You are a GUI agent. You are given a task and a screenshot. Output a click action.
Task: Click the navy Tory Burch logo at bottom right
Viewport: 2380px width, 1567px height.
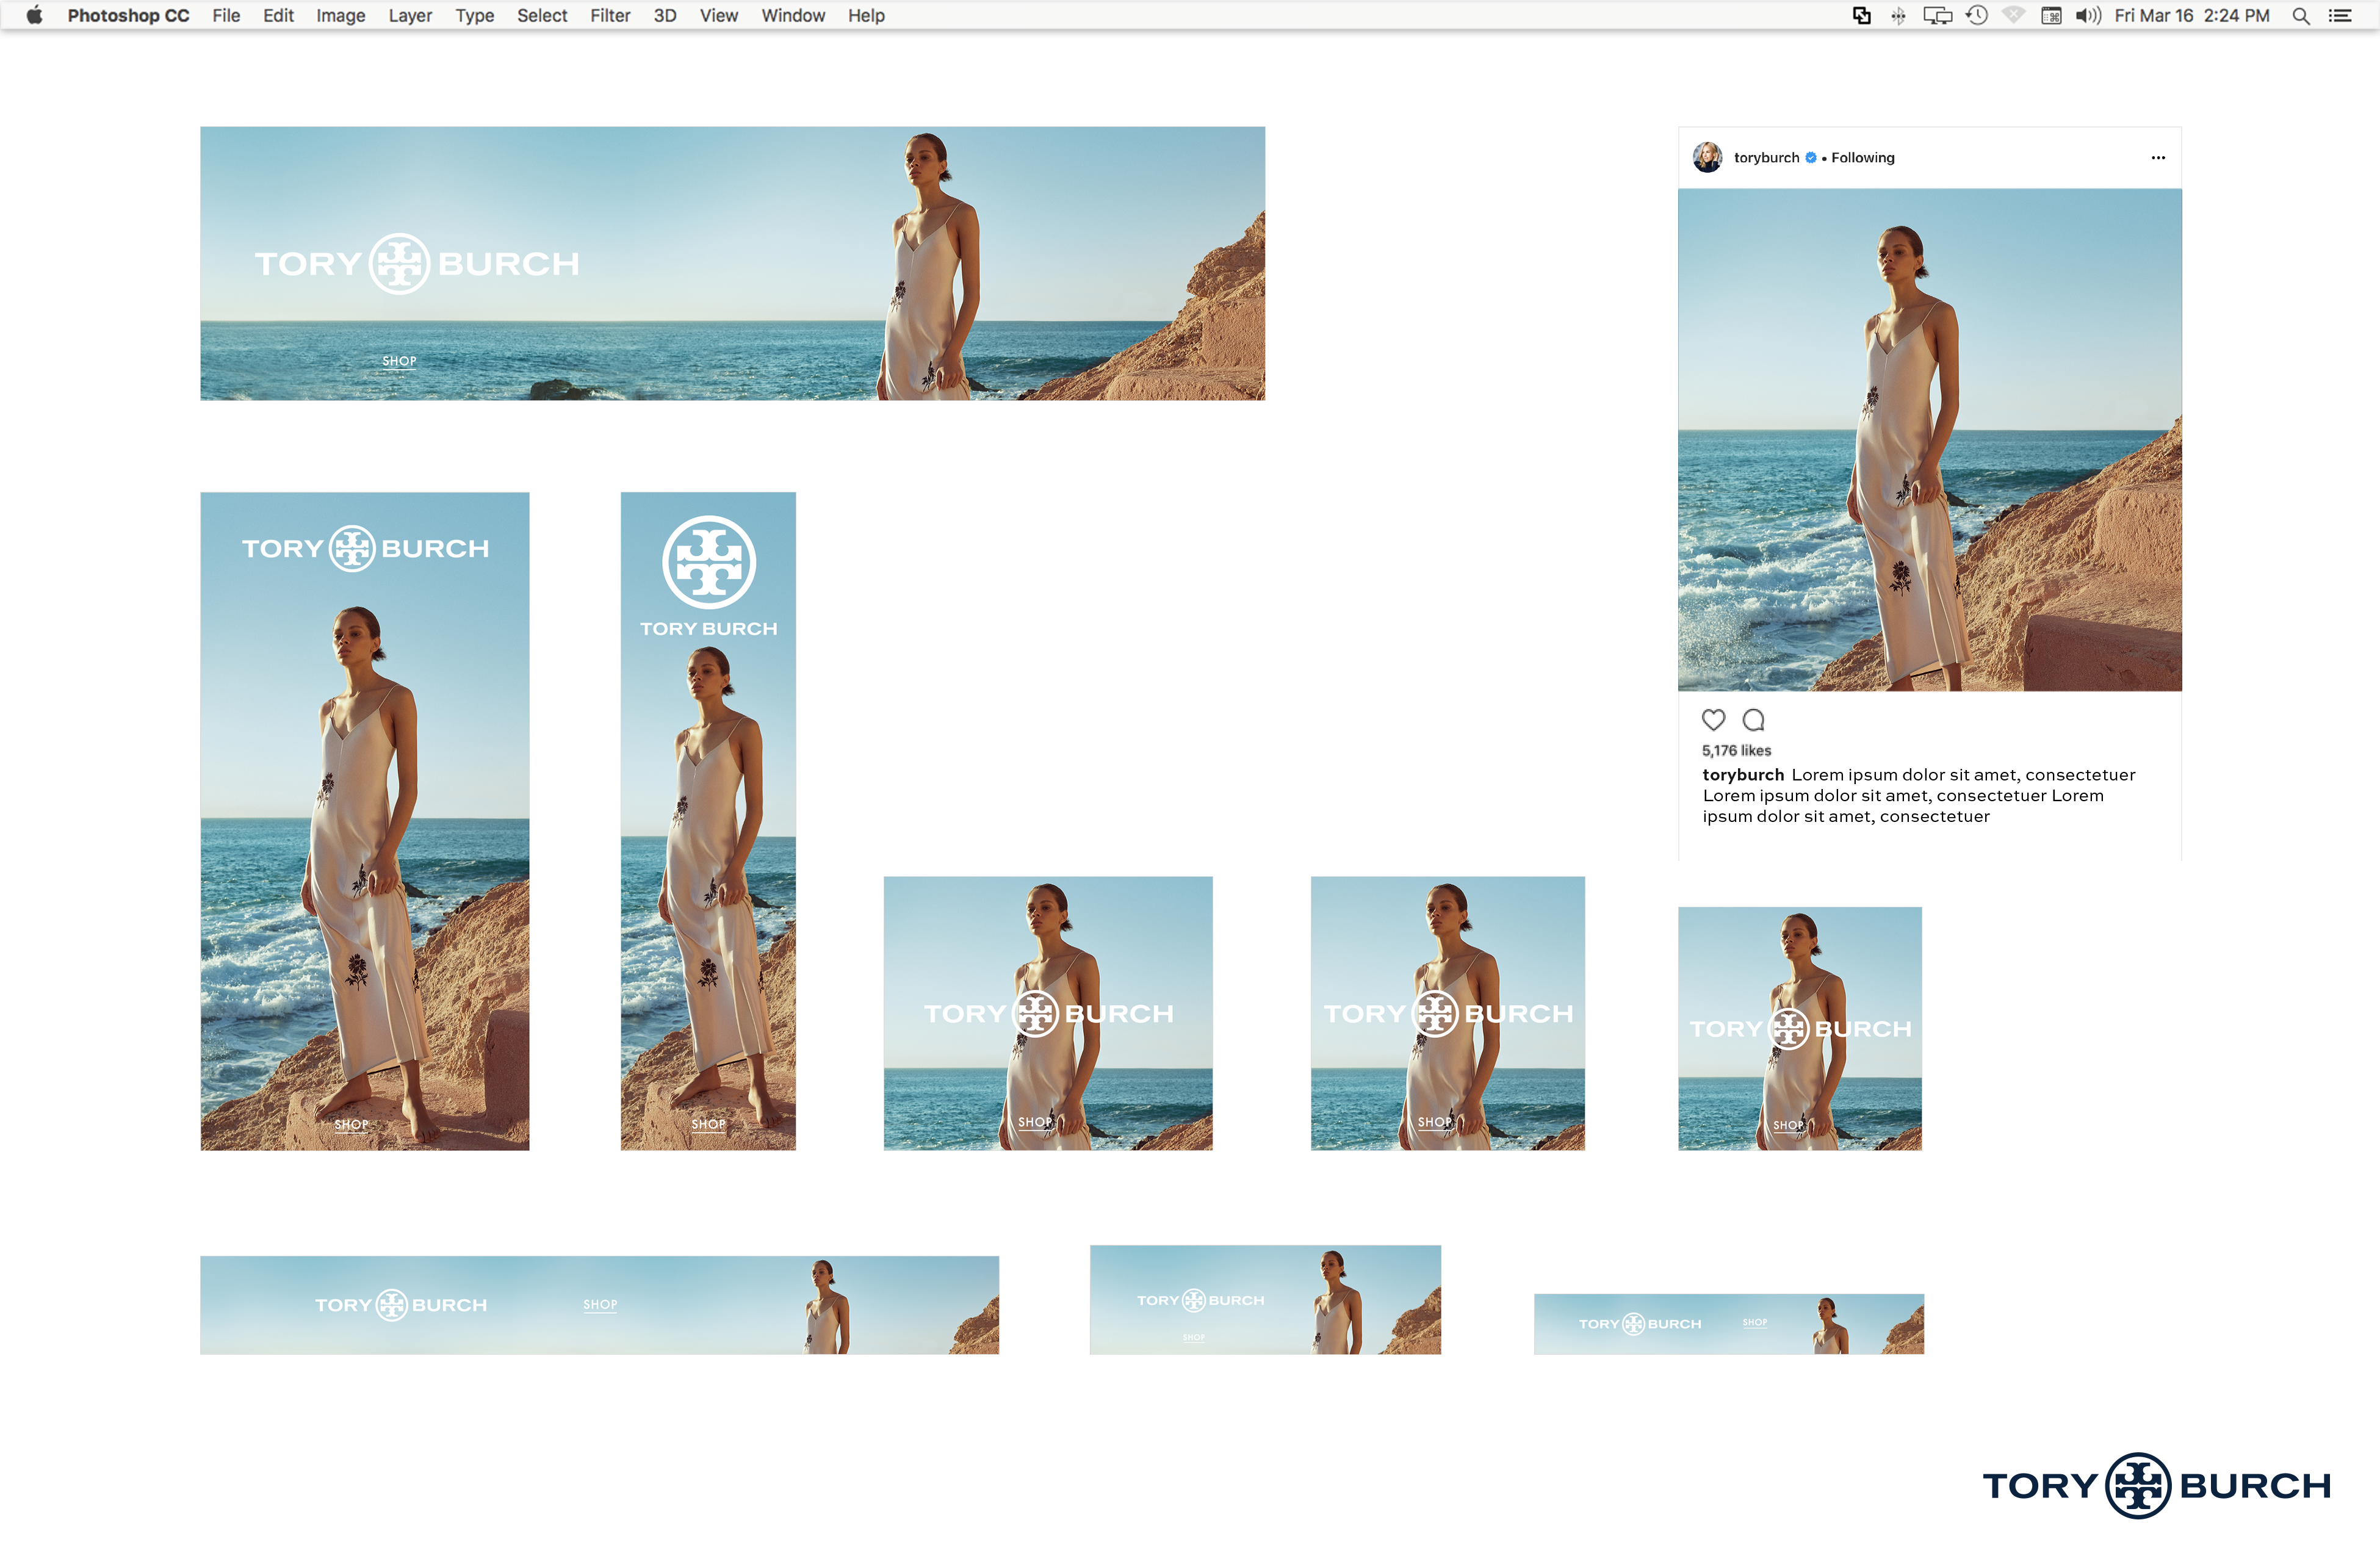(2157, 1485)
